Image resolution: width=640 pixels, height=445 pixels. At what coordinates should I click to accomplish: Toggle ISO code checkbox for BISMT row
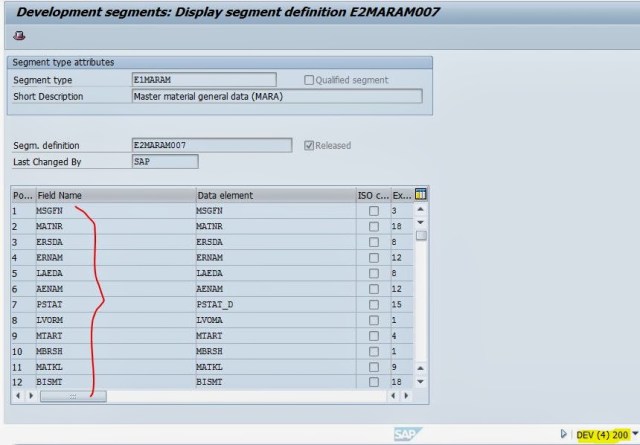[x=373, y=382]
